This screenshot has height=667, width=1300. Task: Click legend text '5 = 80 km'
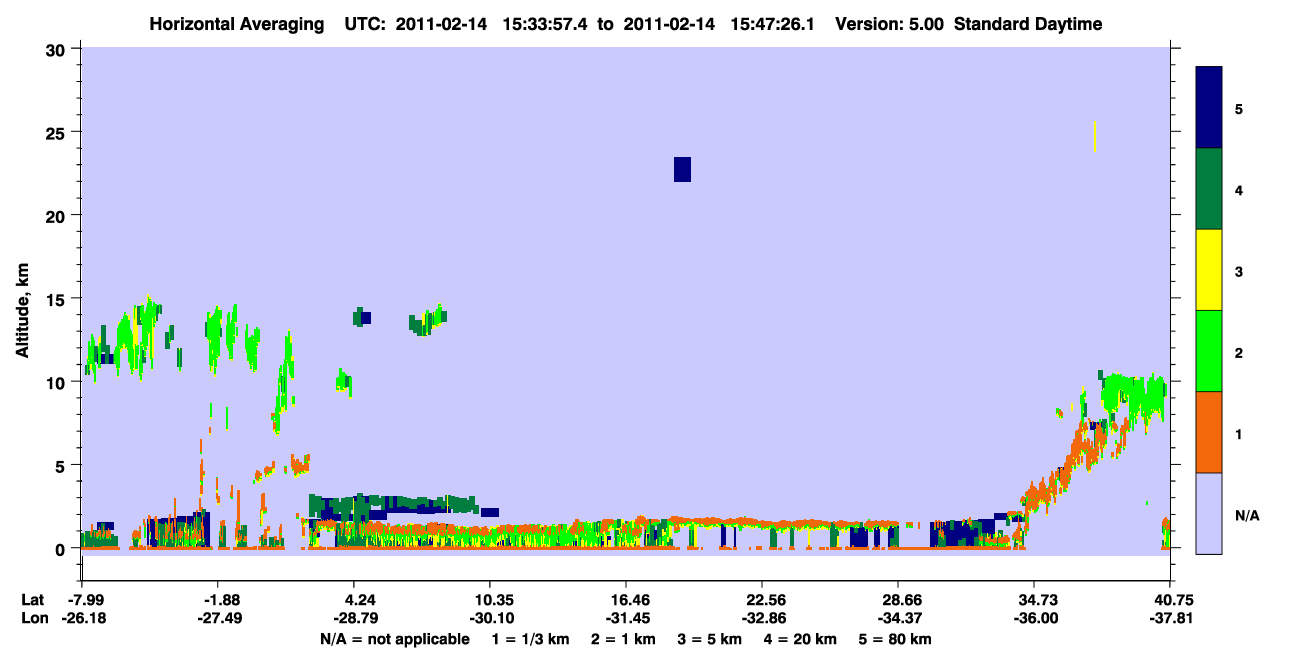point(896,639)
